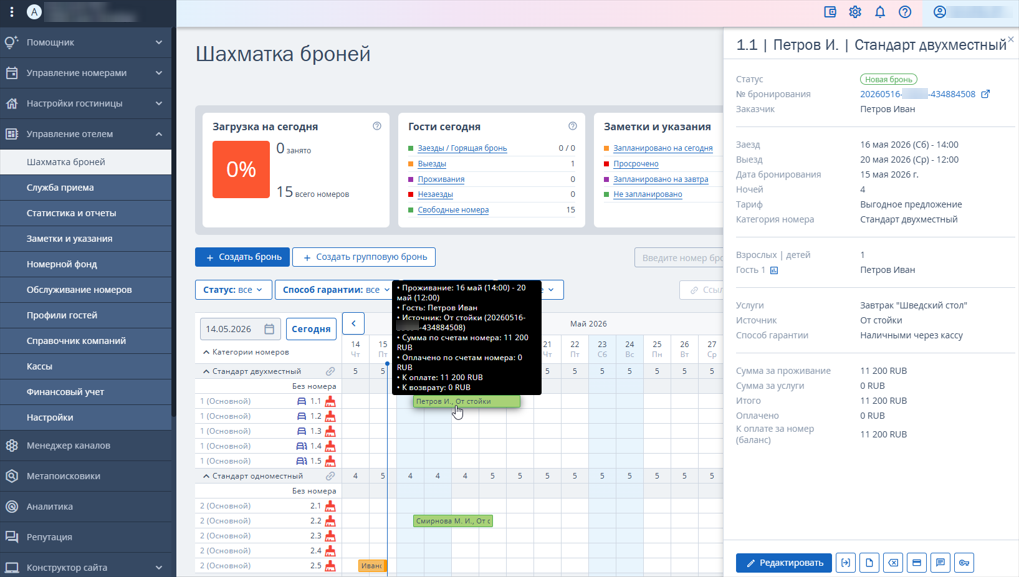Open the Статус: все filter dropdown
The height and width of the screenshot is (577, 1019).
pyautogui.click(x=233, y=290)
